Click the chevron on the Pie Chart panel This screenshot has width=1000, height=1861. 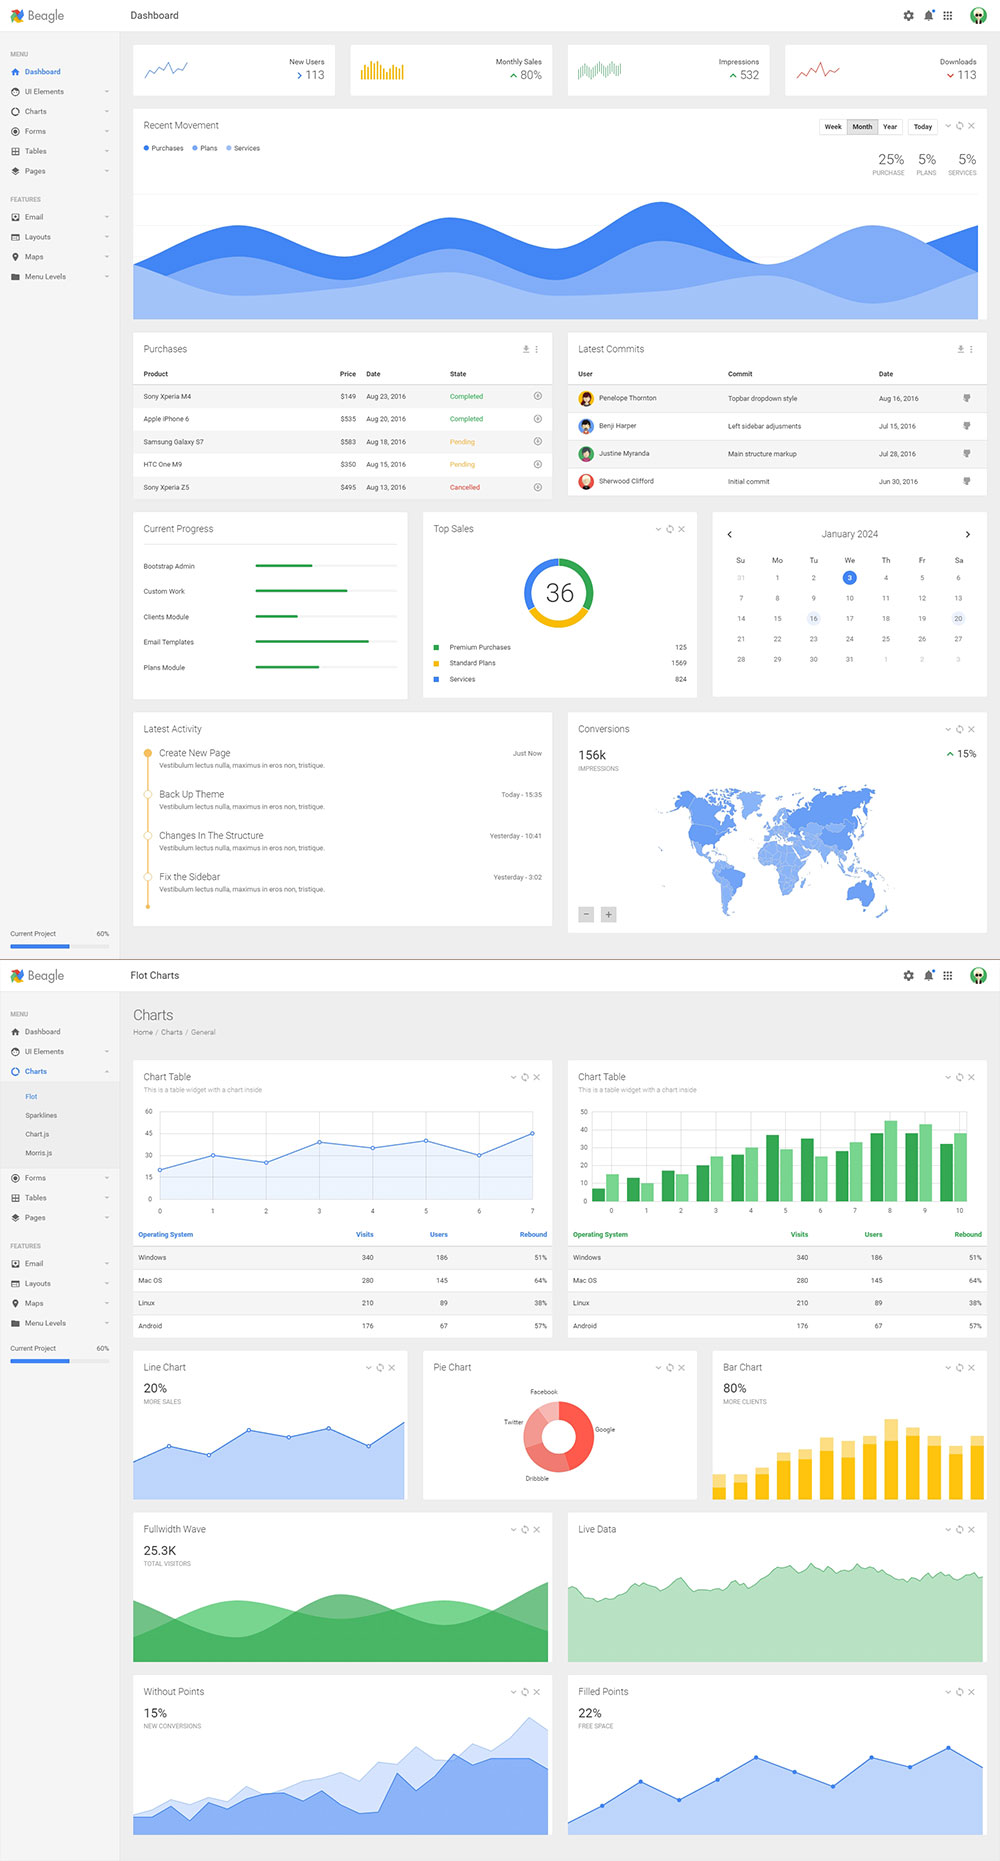[x=658, y=1367]
